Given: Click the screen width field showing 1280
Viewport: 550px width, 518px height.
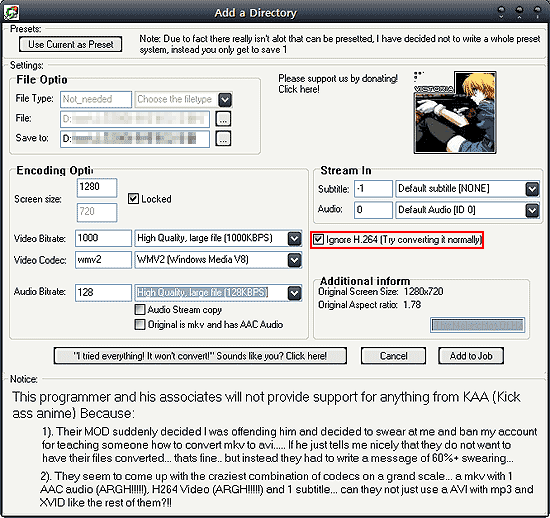Looking at the screenshot, I should (97, 187).
